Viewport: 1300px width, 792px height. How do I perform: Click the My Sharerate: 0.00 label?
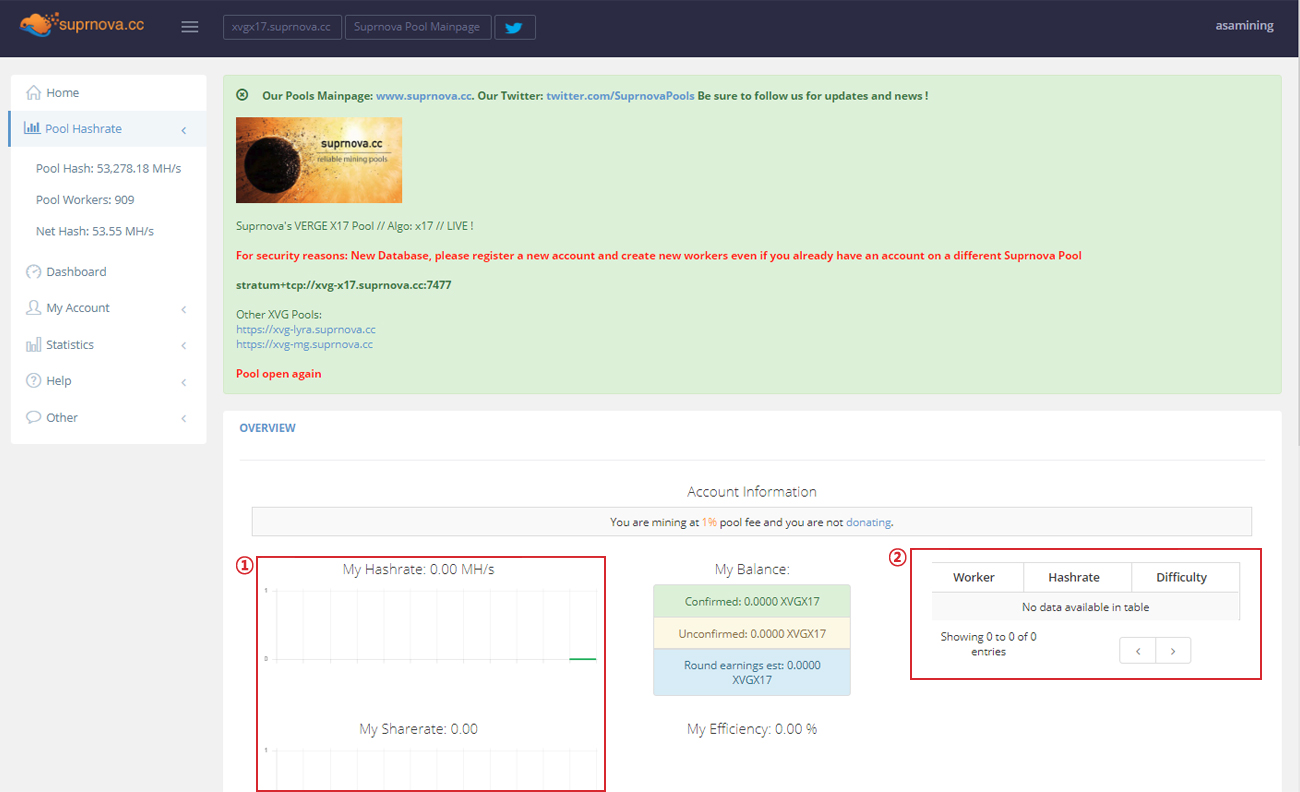pyautogui.click(x=418, y=729)
